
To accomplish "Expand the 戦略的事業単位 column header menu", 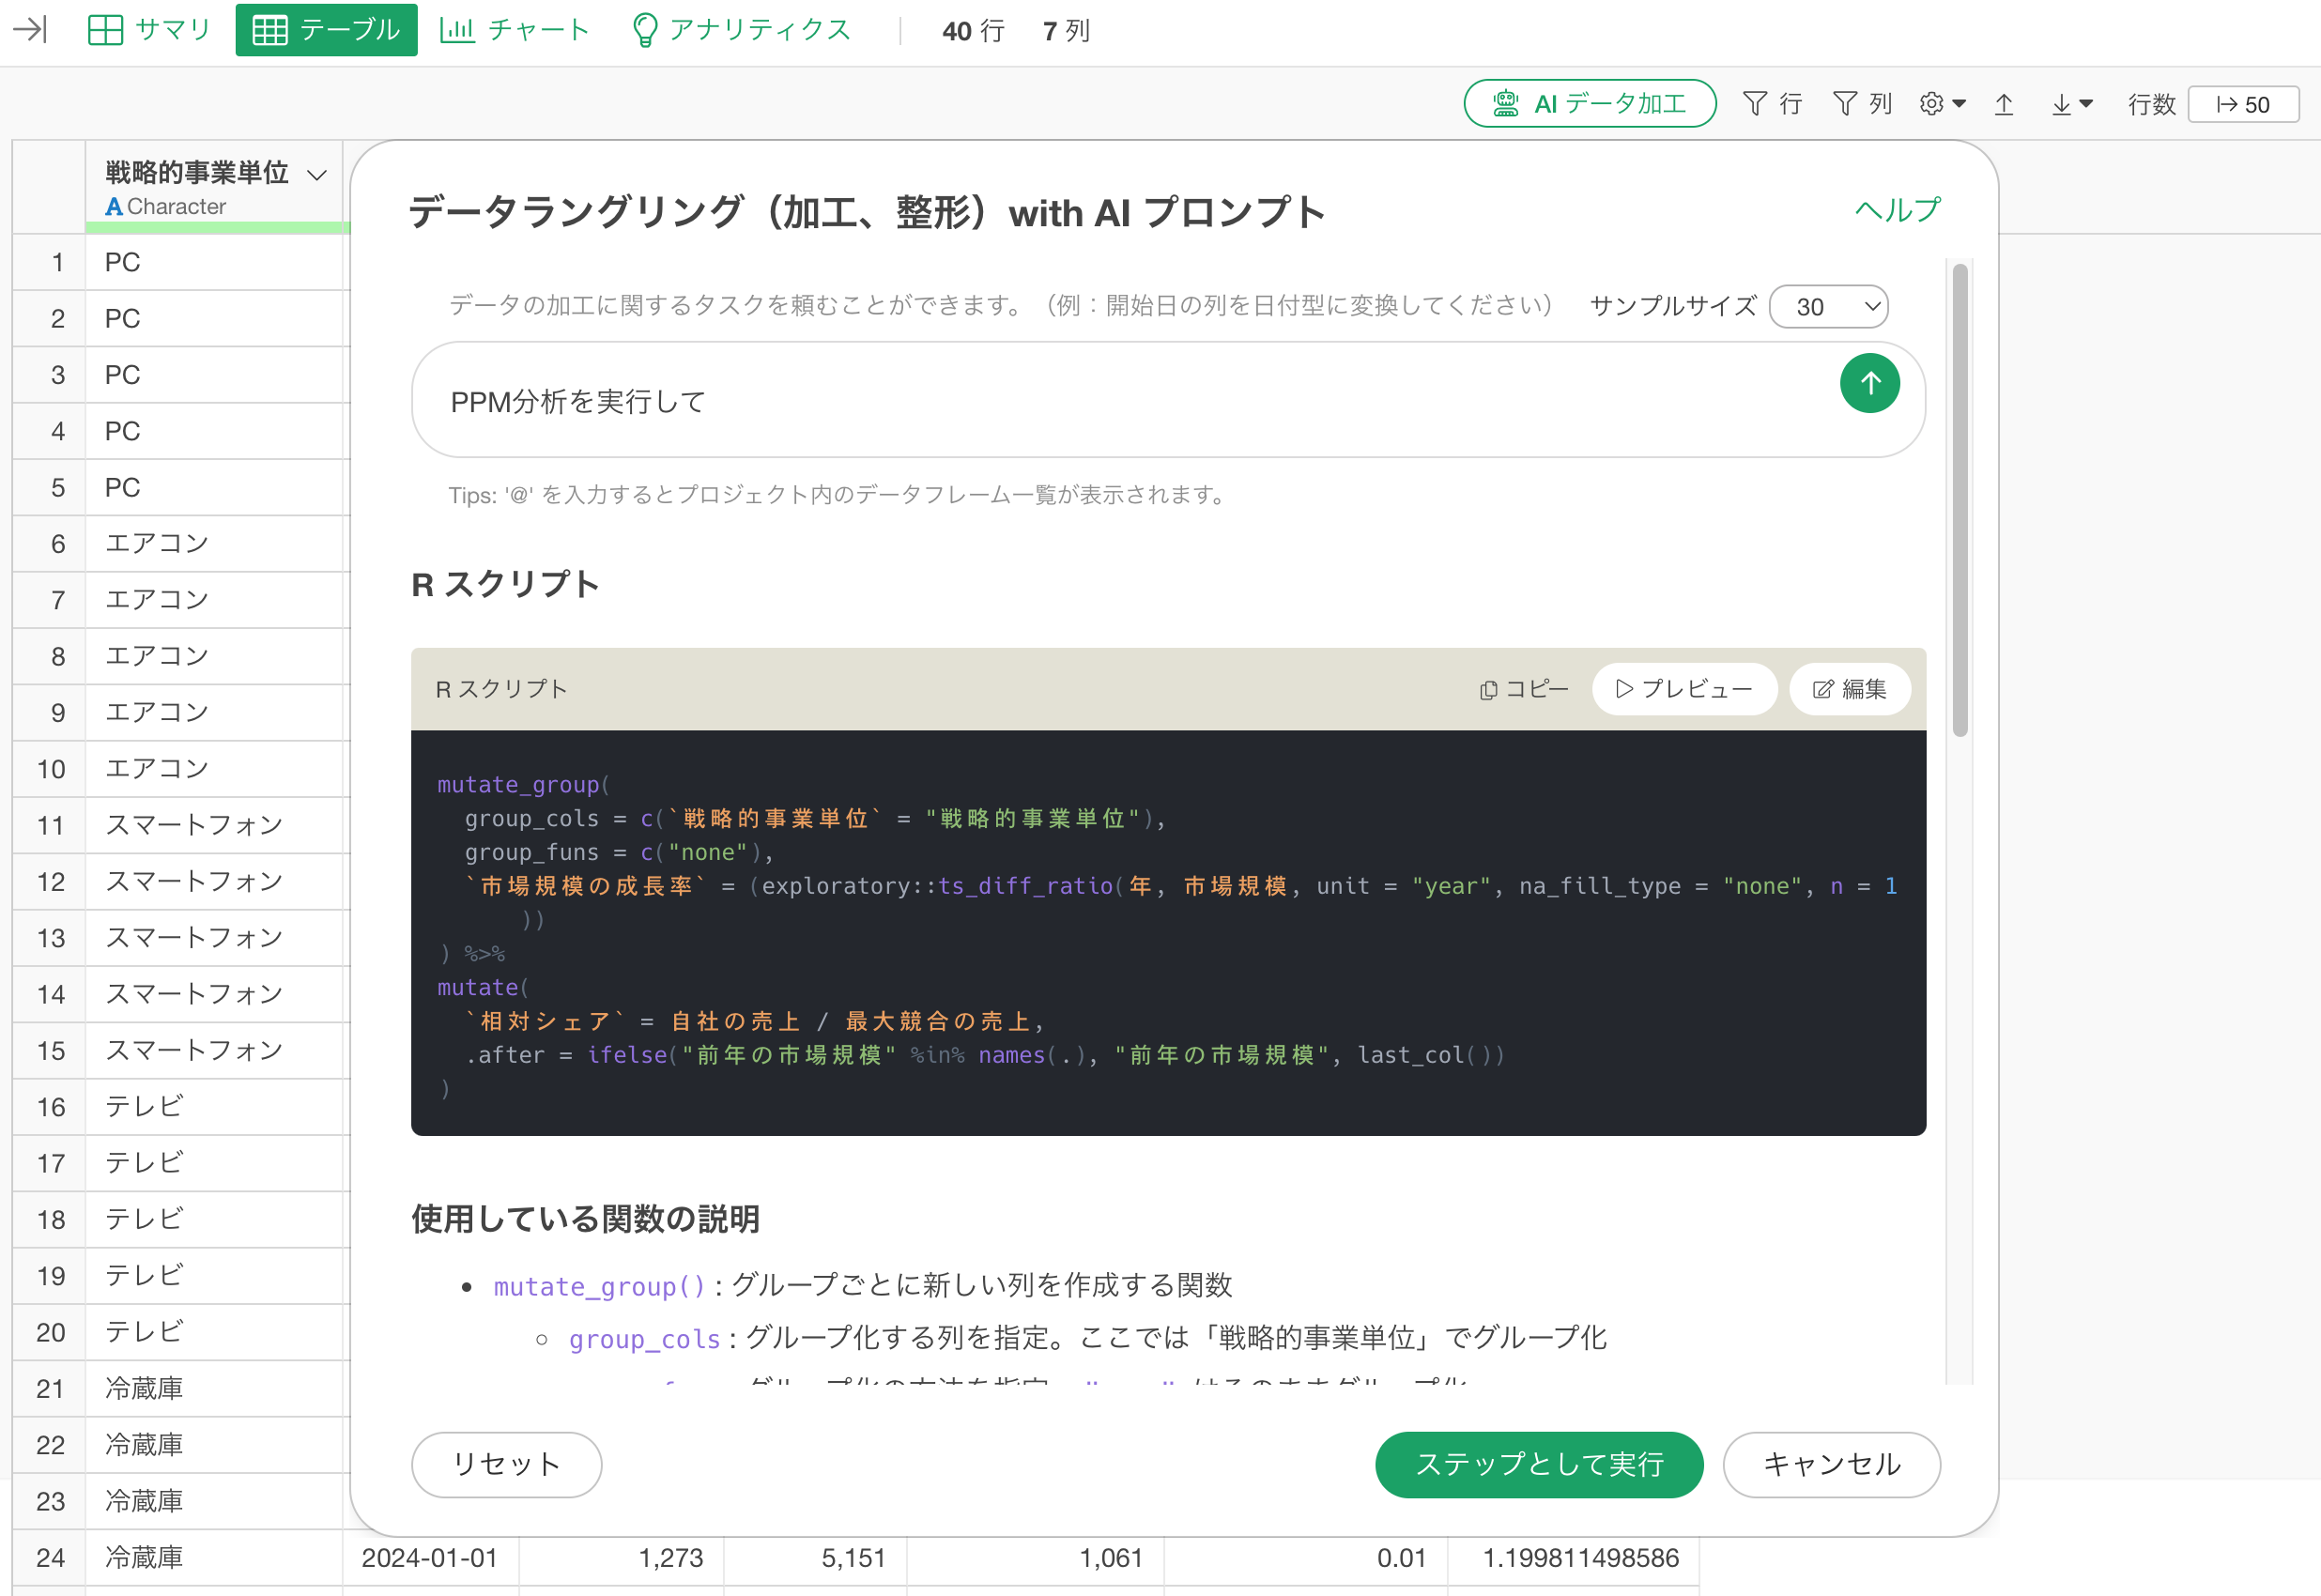I will point(317,175).
